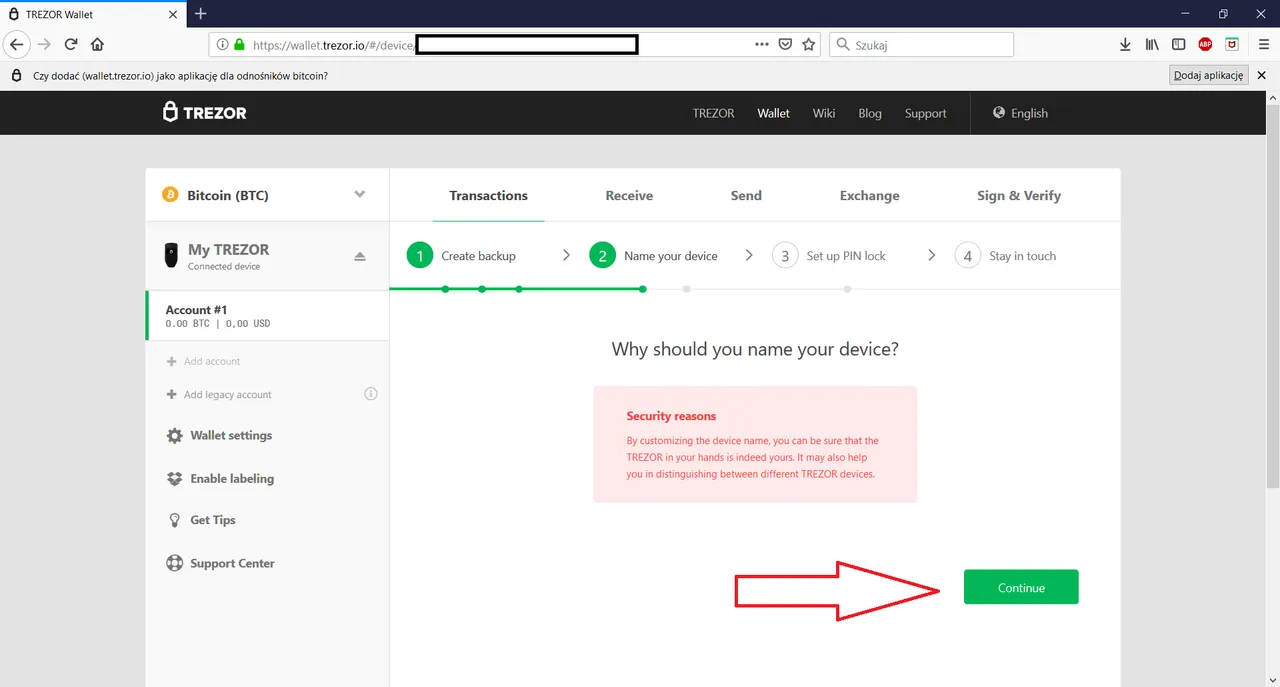The width and height of the screenshot is (1280, 687).
Task: Open Blog from the top navigation
Action: click(x=870, y=113)
